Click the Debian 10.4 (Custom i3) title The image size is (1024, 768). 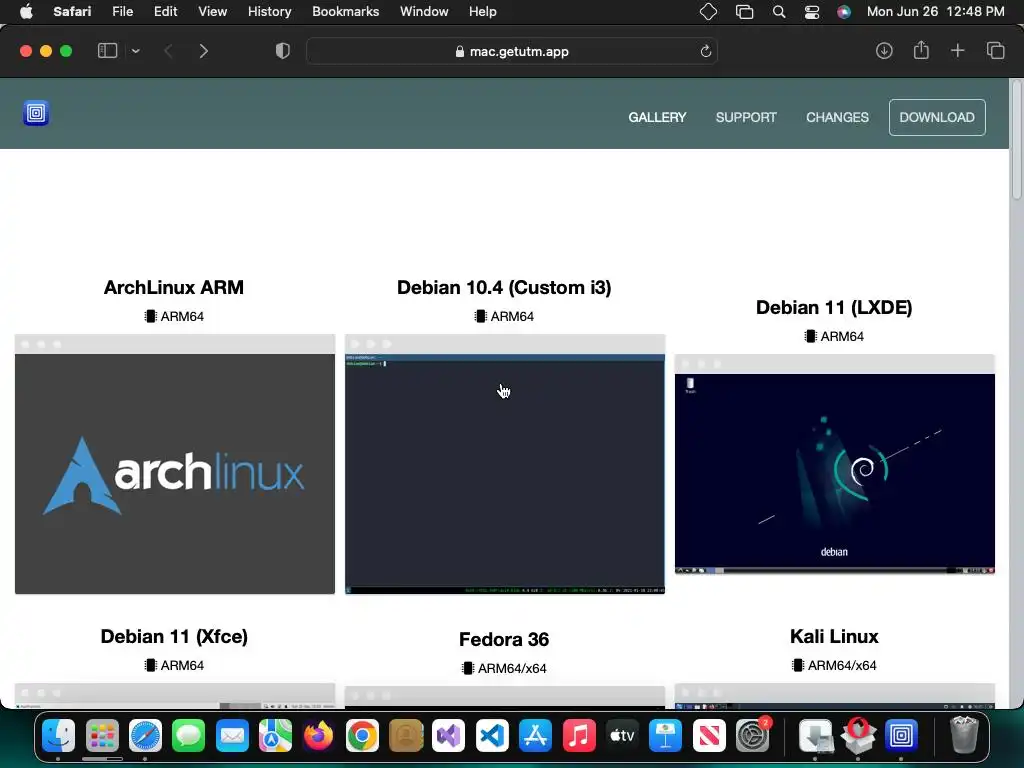click(504, 287)
